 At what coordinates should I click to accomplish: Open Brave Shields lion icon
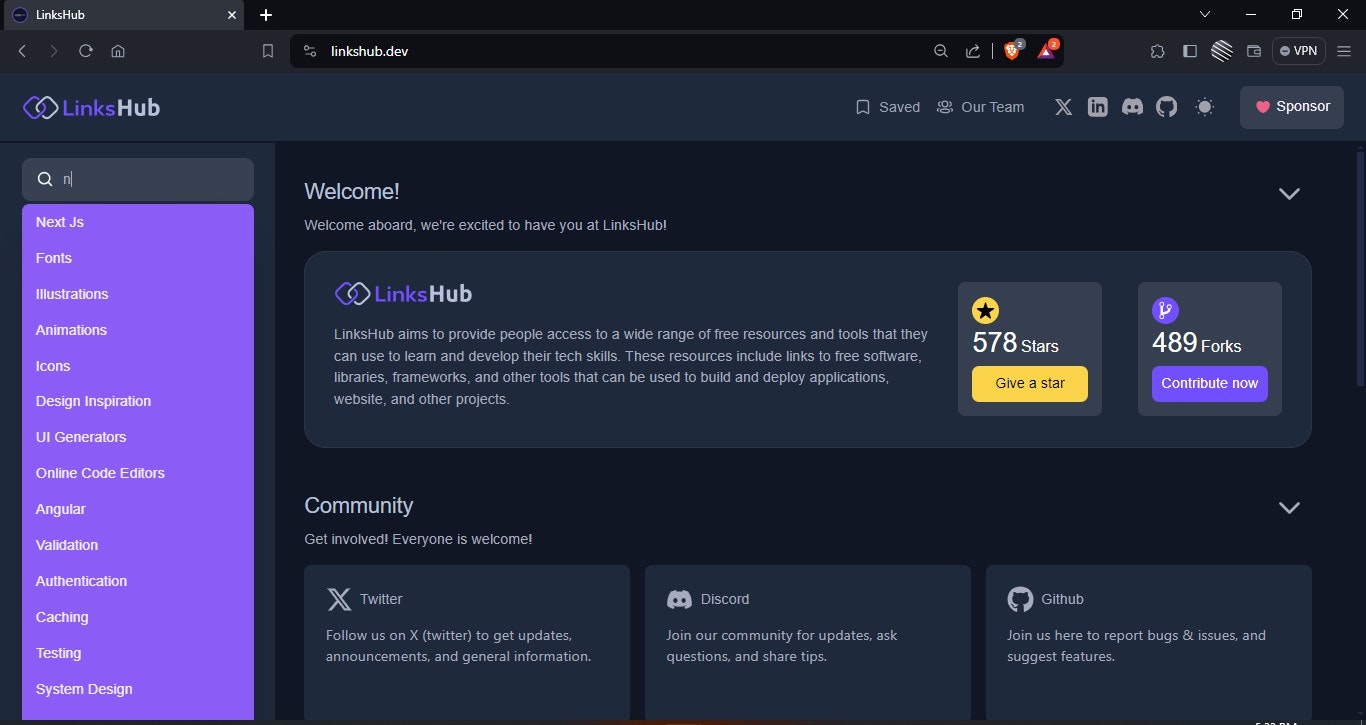coord(1012,50)
